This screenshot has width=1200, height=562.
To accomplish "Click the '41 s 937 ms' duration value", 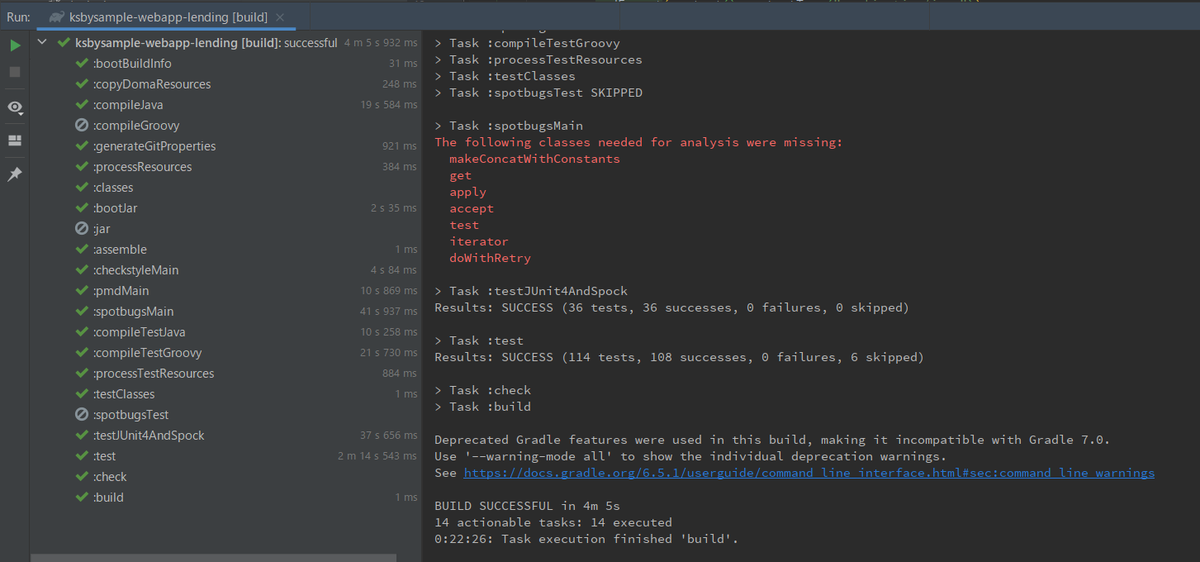I will point(388,312).
